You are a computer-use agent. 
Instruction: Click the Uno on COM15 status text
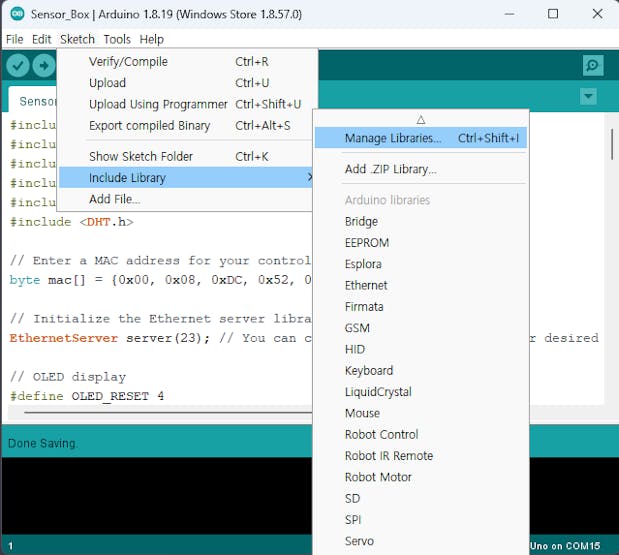pos(565,546)
